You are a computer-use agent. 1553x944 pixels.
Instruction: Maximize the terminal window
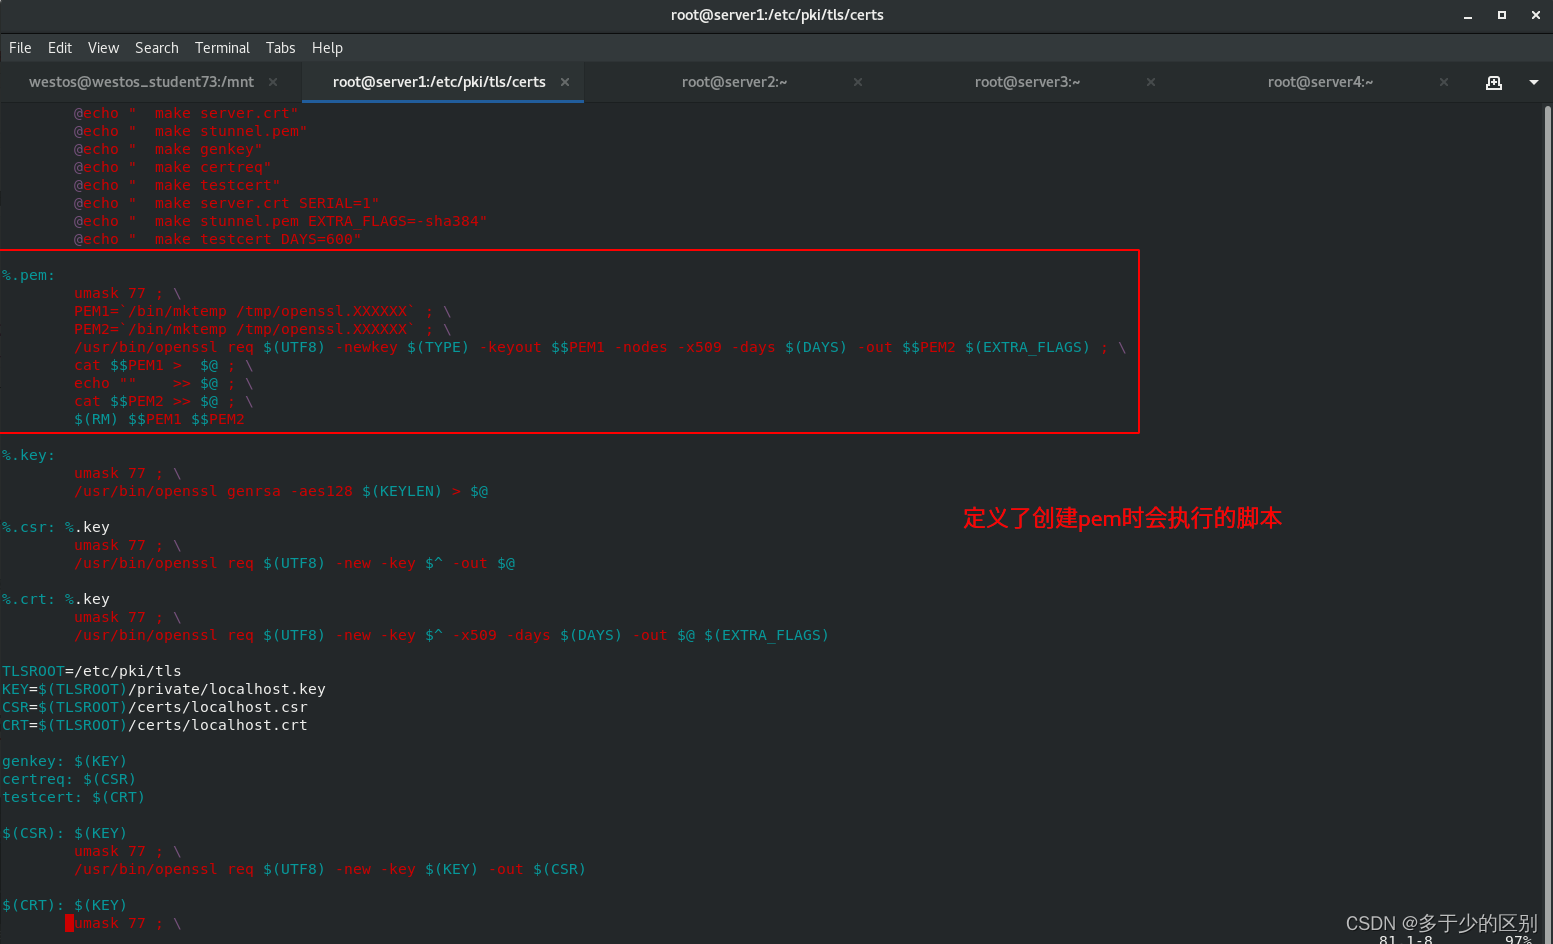pos(1502,15)
